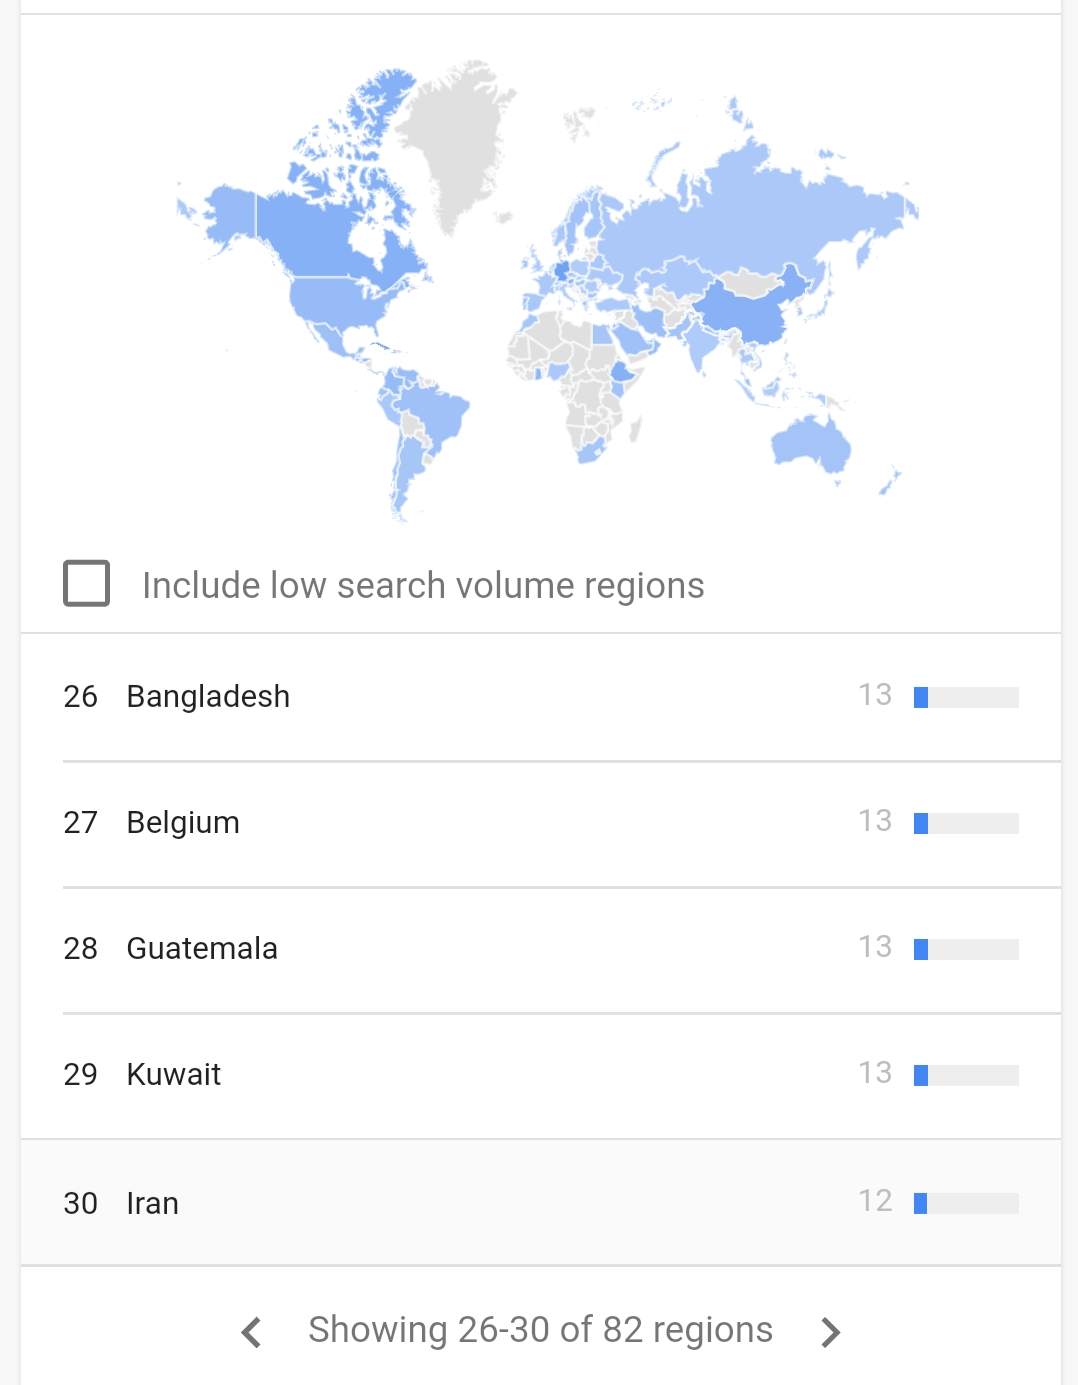Go to the next page of regions
The width and height of the screenshot is (1078, 1385).
coord(829,1331)
